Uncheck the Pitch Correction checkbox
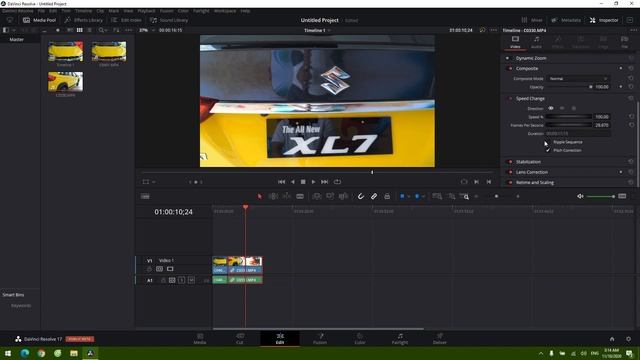The height and width of the screenshot is (360, 640). [x=548, y=150]
